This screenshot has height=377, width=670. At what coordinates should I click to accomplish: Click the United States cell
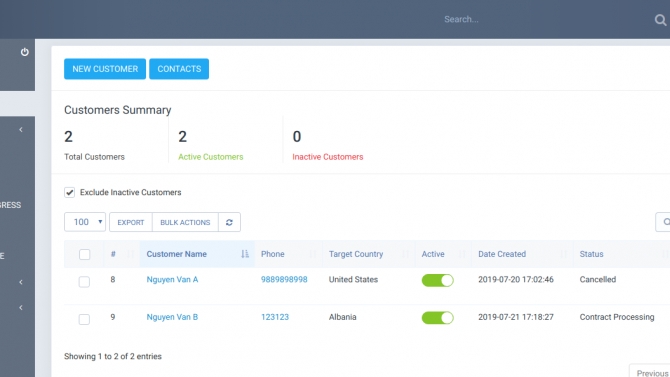(x=353, y=280)
